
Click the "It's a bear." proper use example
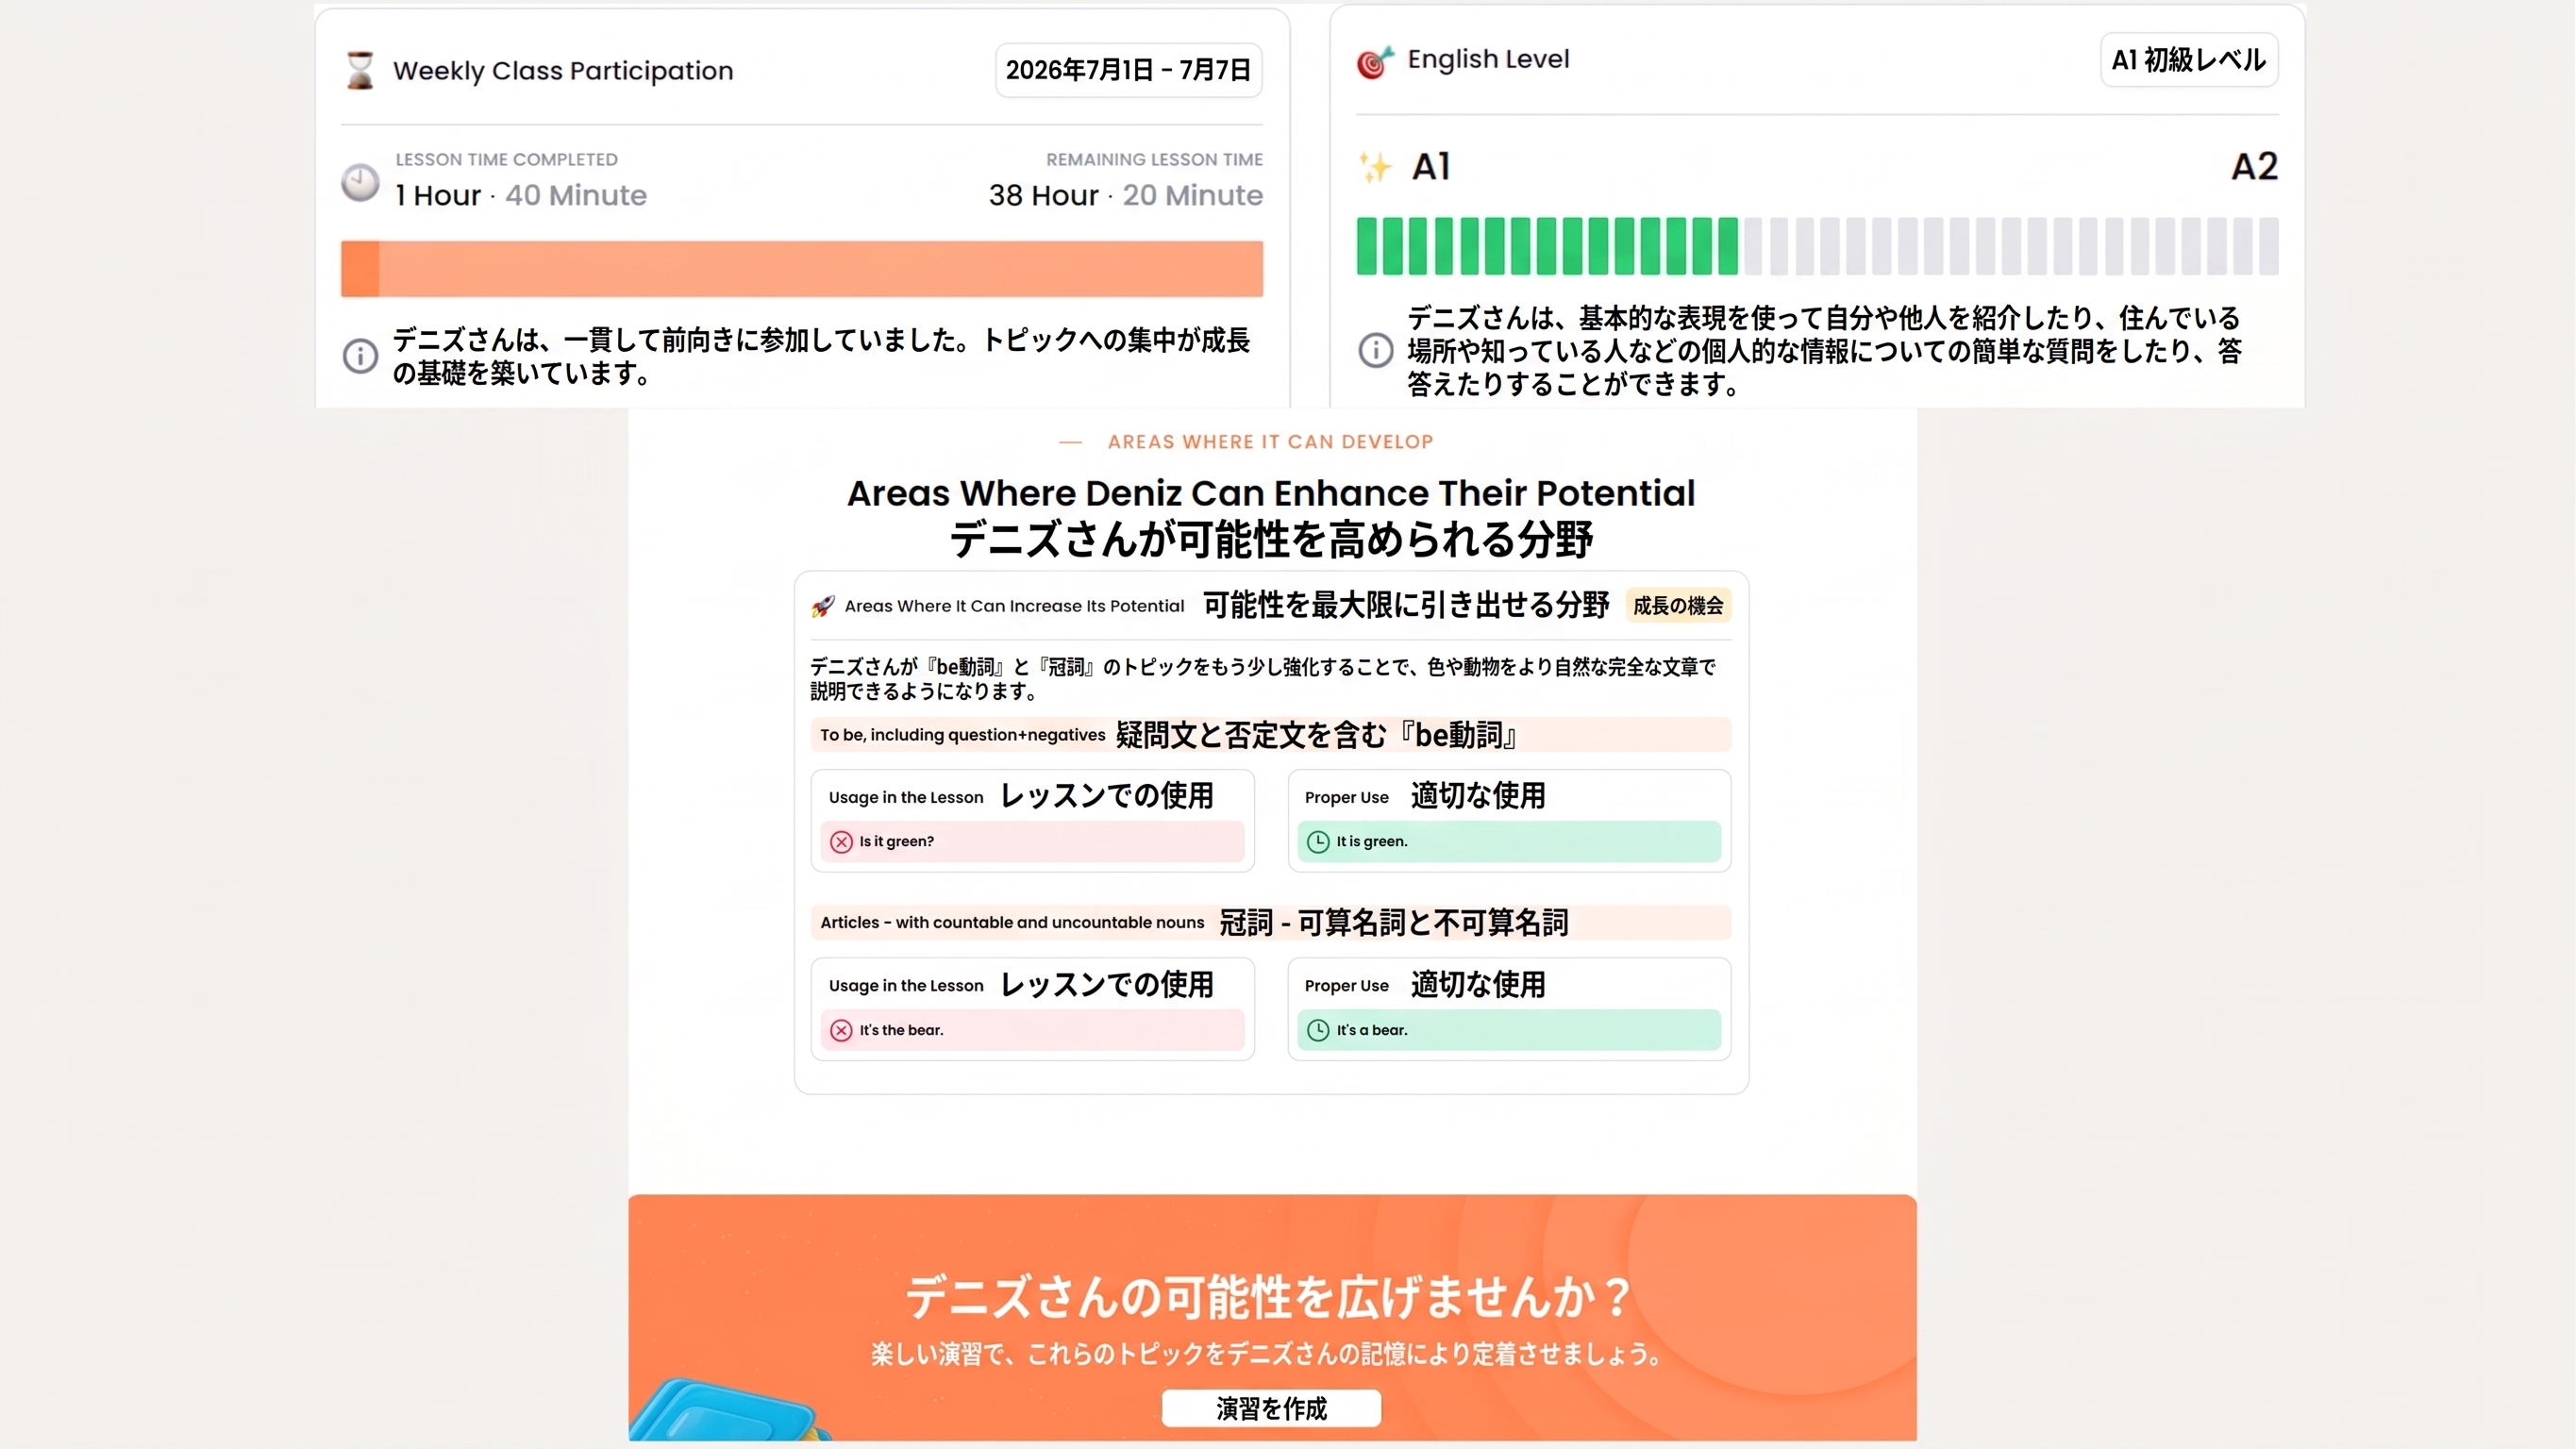[x=1509, y=1030]
